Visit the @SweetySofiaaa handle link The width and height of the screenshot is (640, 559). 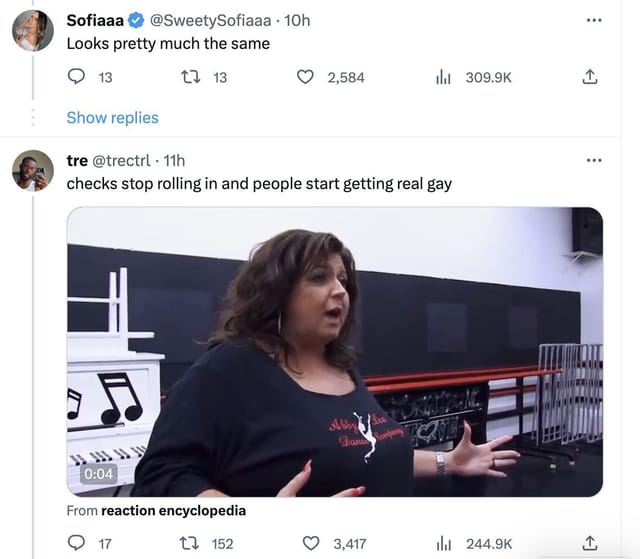tap(210, 20)
